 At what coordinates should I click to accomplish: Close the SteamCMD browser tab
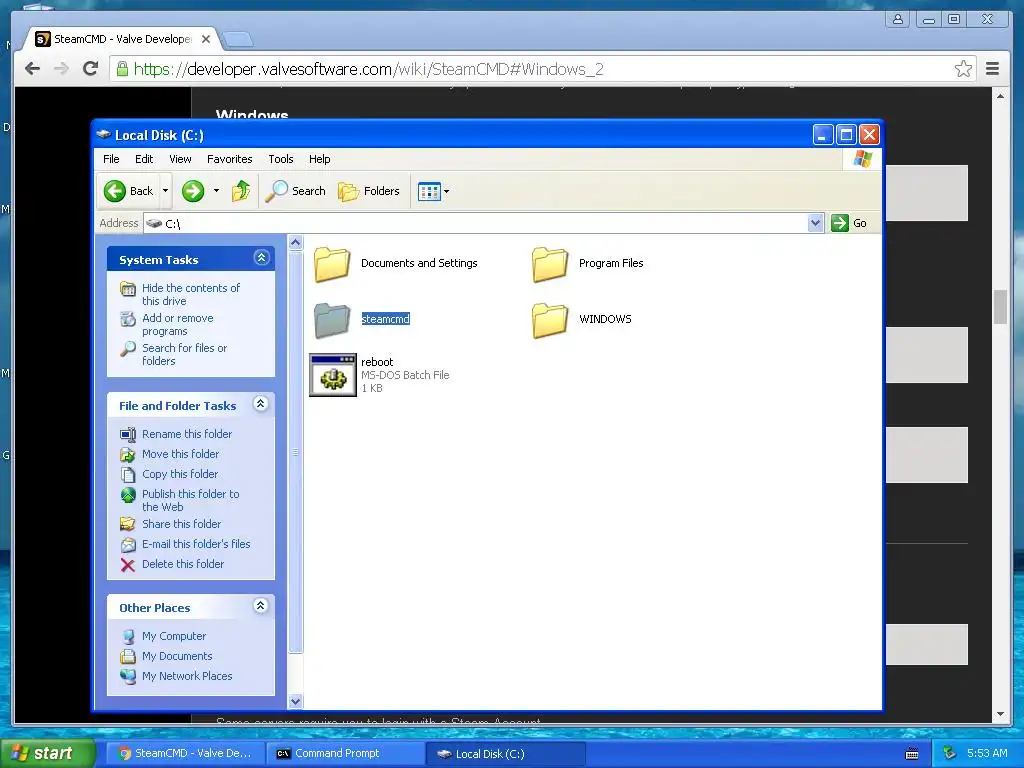pos(206,39)
